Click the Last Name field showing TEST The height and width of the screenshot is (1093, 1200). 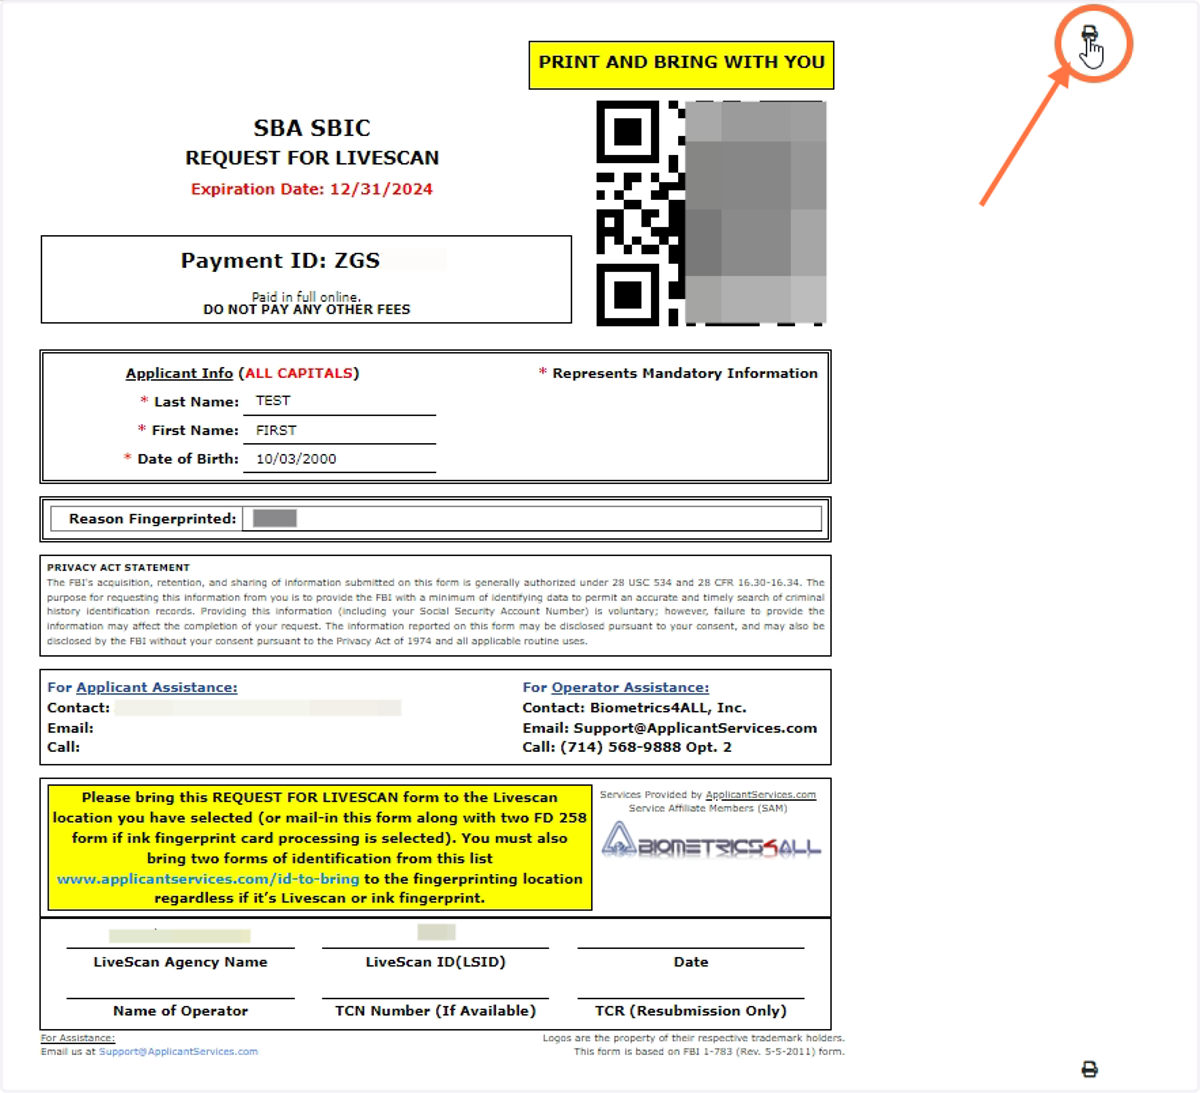pyautogui.click(x=340, y=401)
